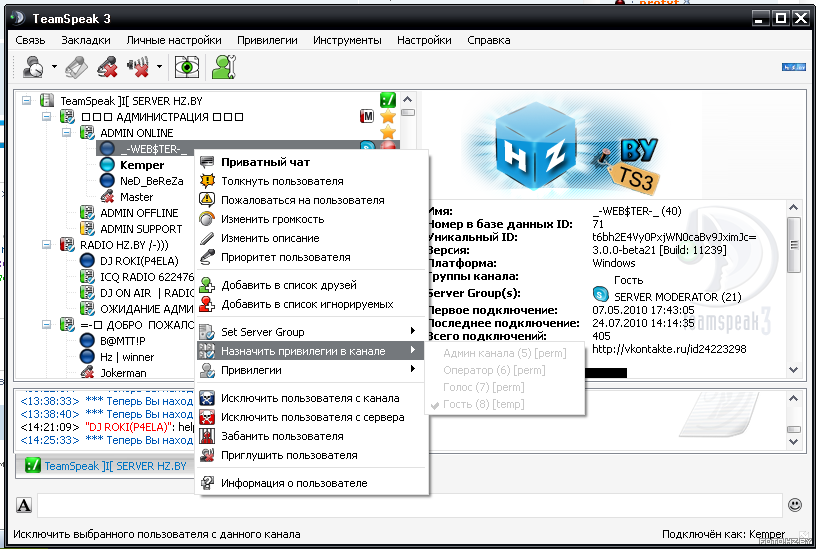The height and width of the screenshot is (549, 816).
Task: Select user DJ ROKI(P4ELA) in the tree
Action: point(139,261)
